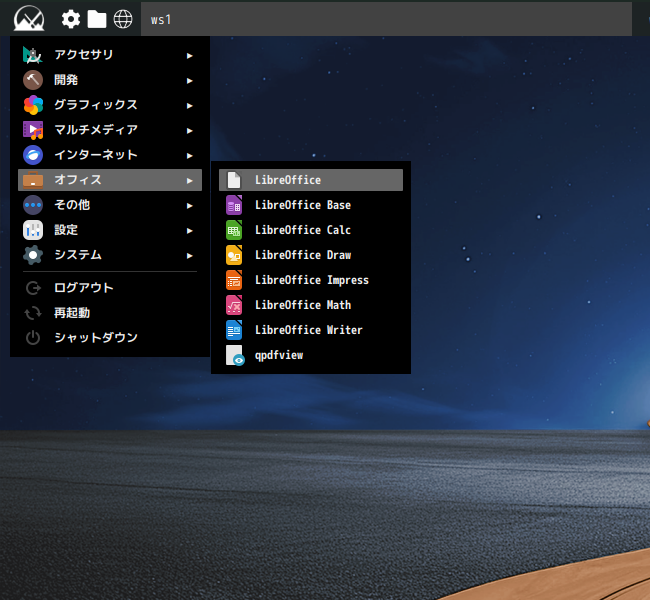Click the globe web browser icon in panel

click(123, 19)
